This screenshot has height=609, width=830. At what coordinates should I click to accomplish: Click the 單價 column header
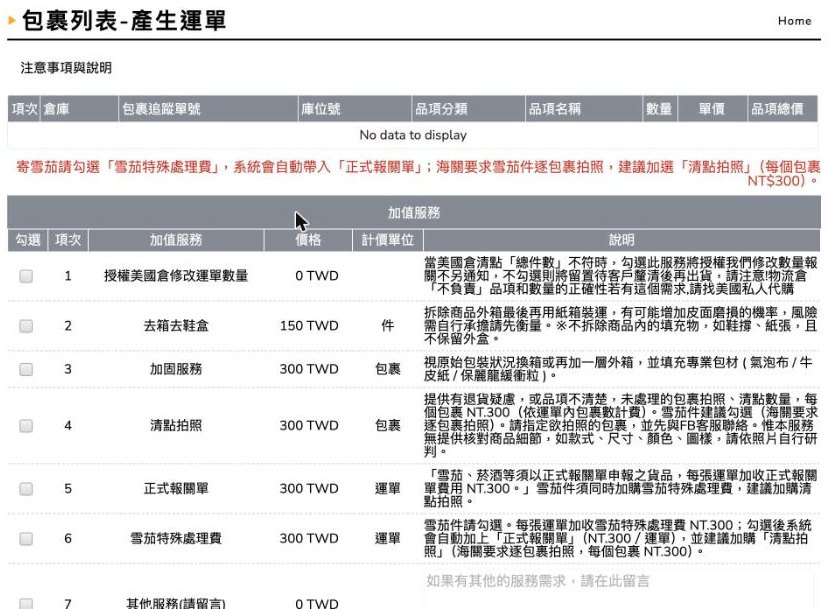point(712,109)
